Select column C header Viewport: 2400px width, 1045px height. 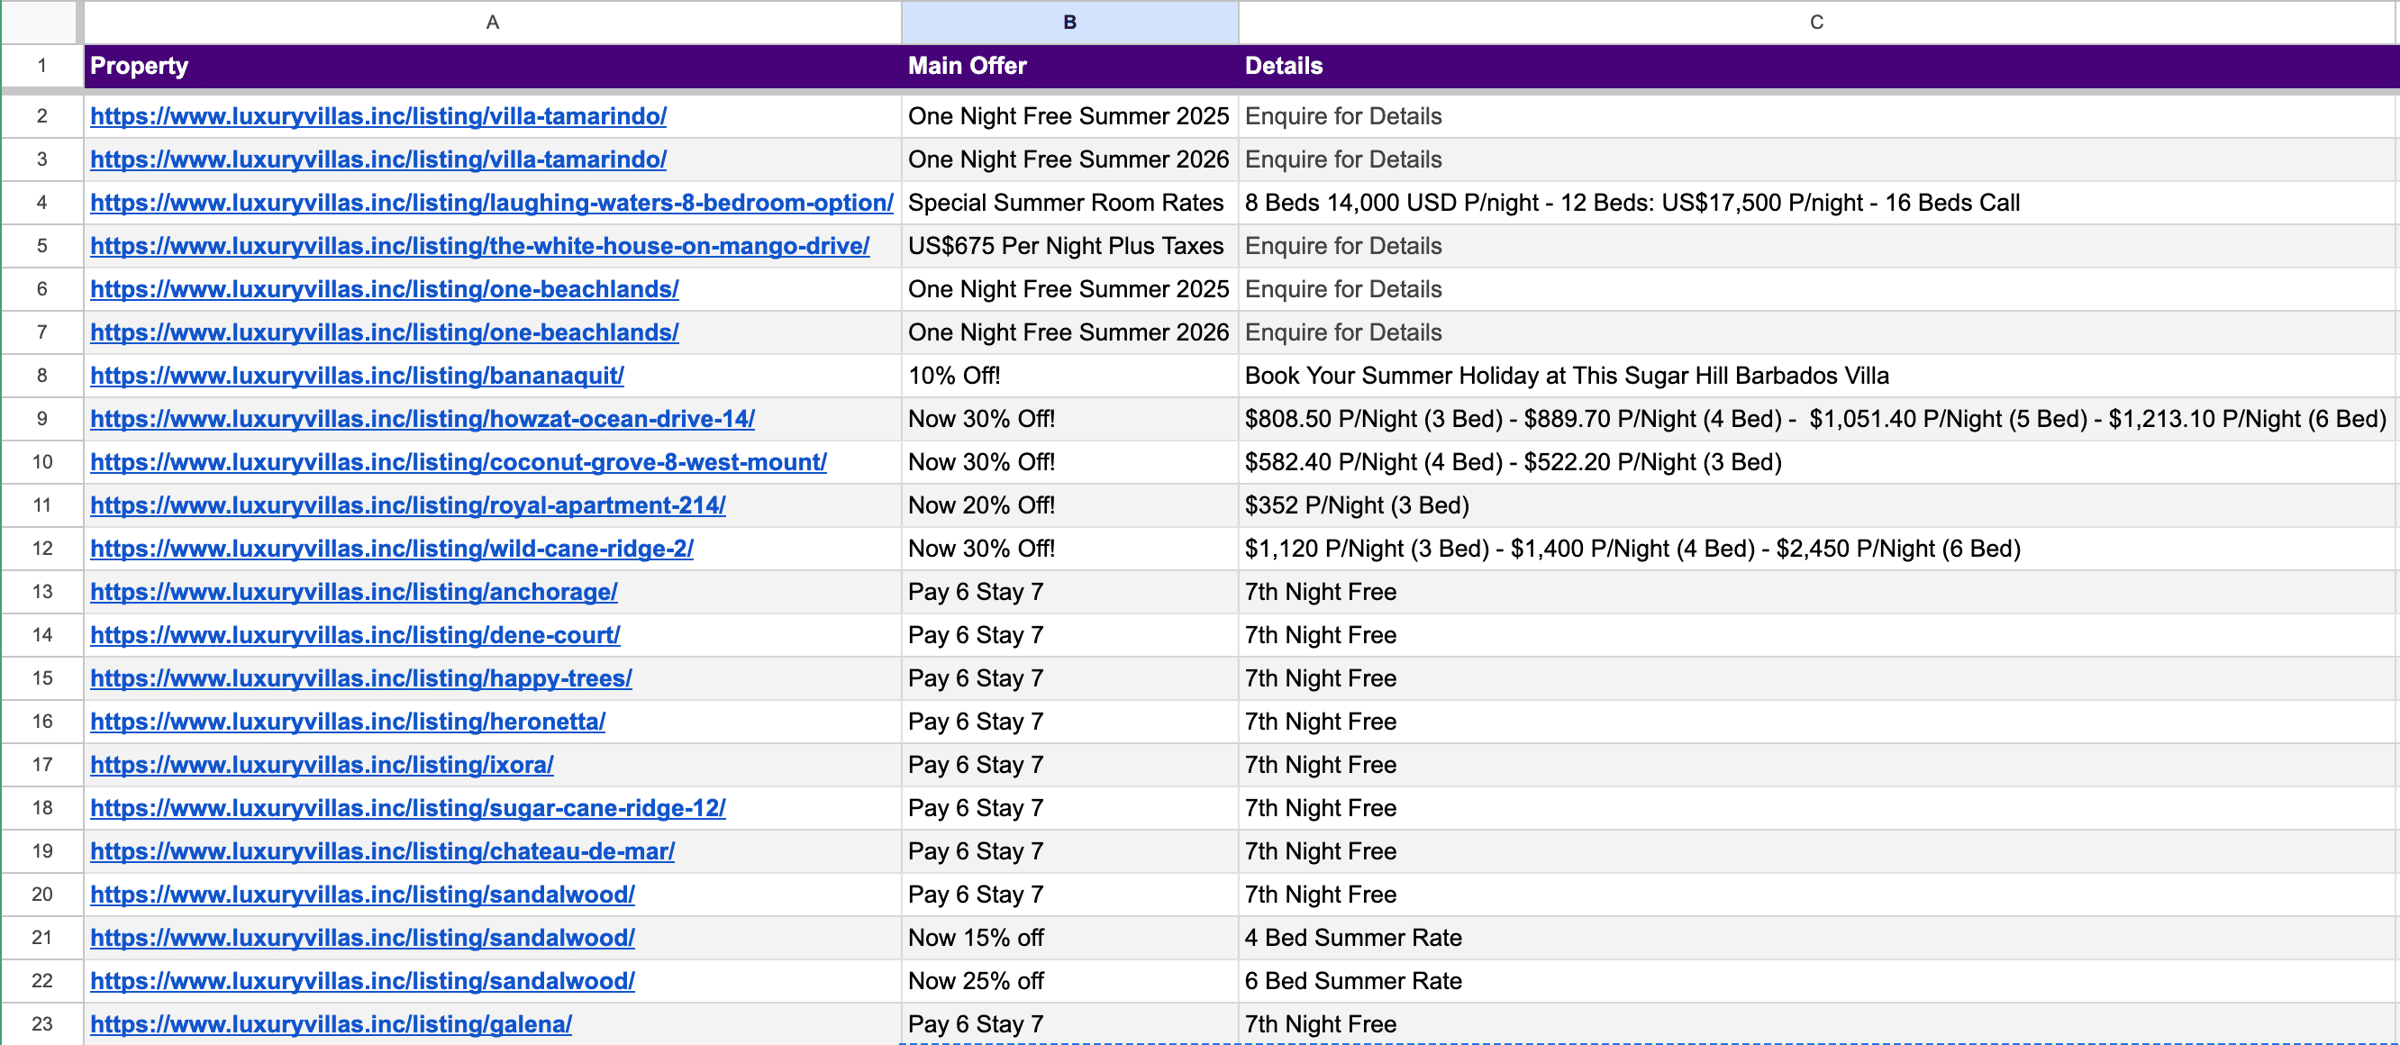[1817, 22]
